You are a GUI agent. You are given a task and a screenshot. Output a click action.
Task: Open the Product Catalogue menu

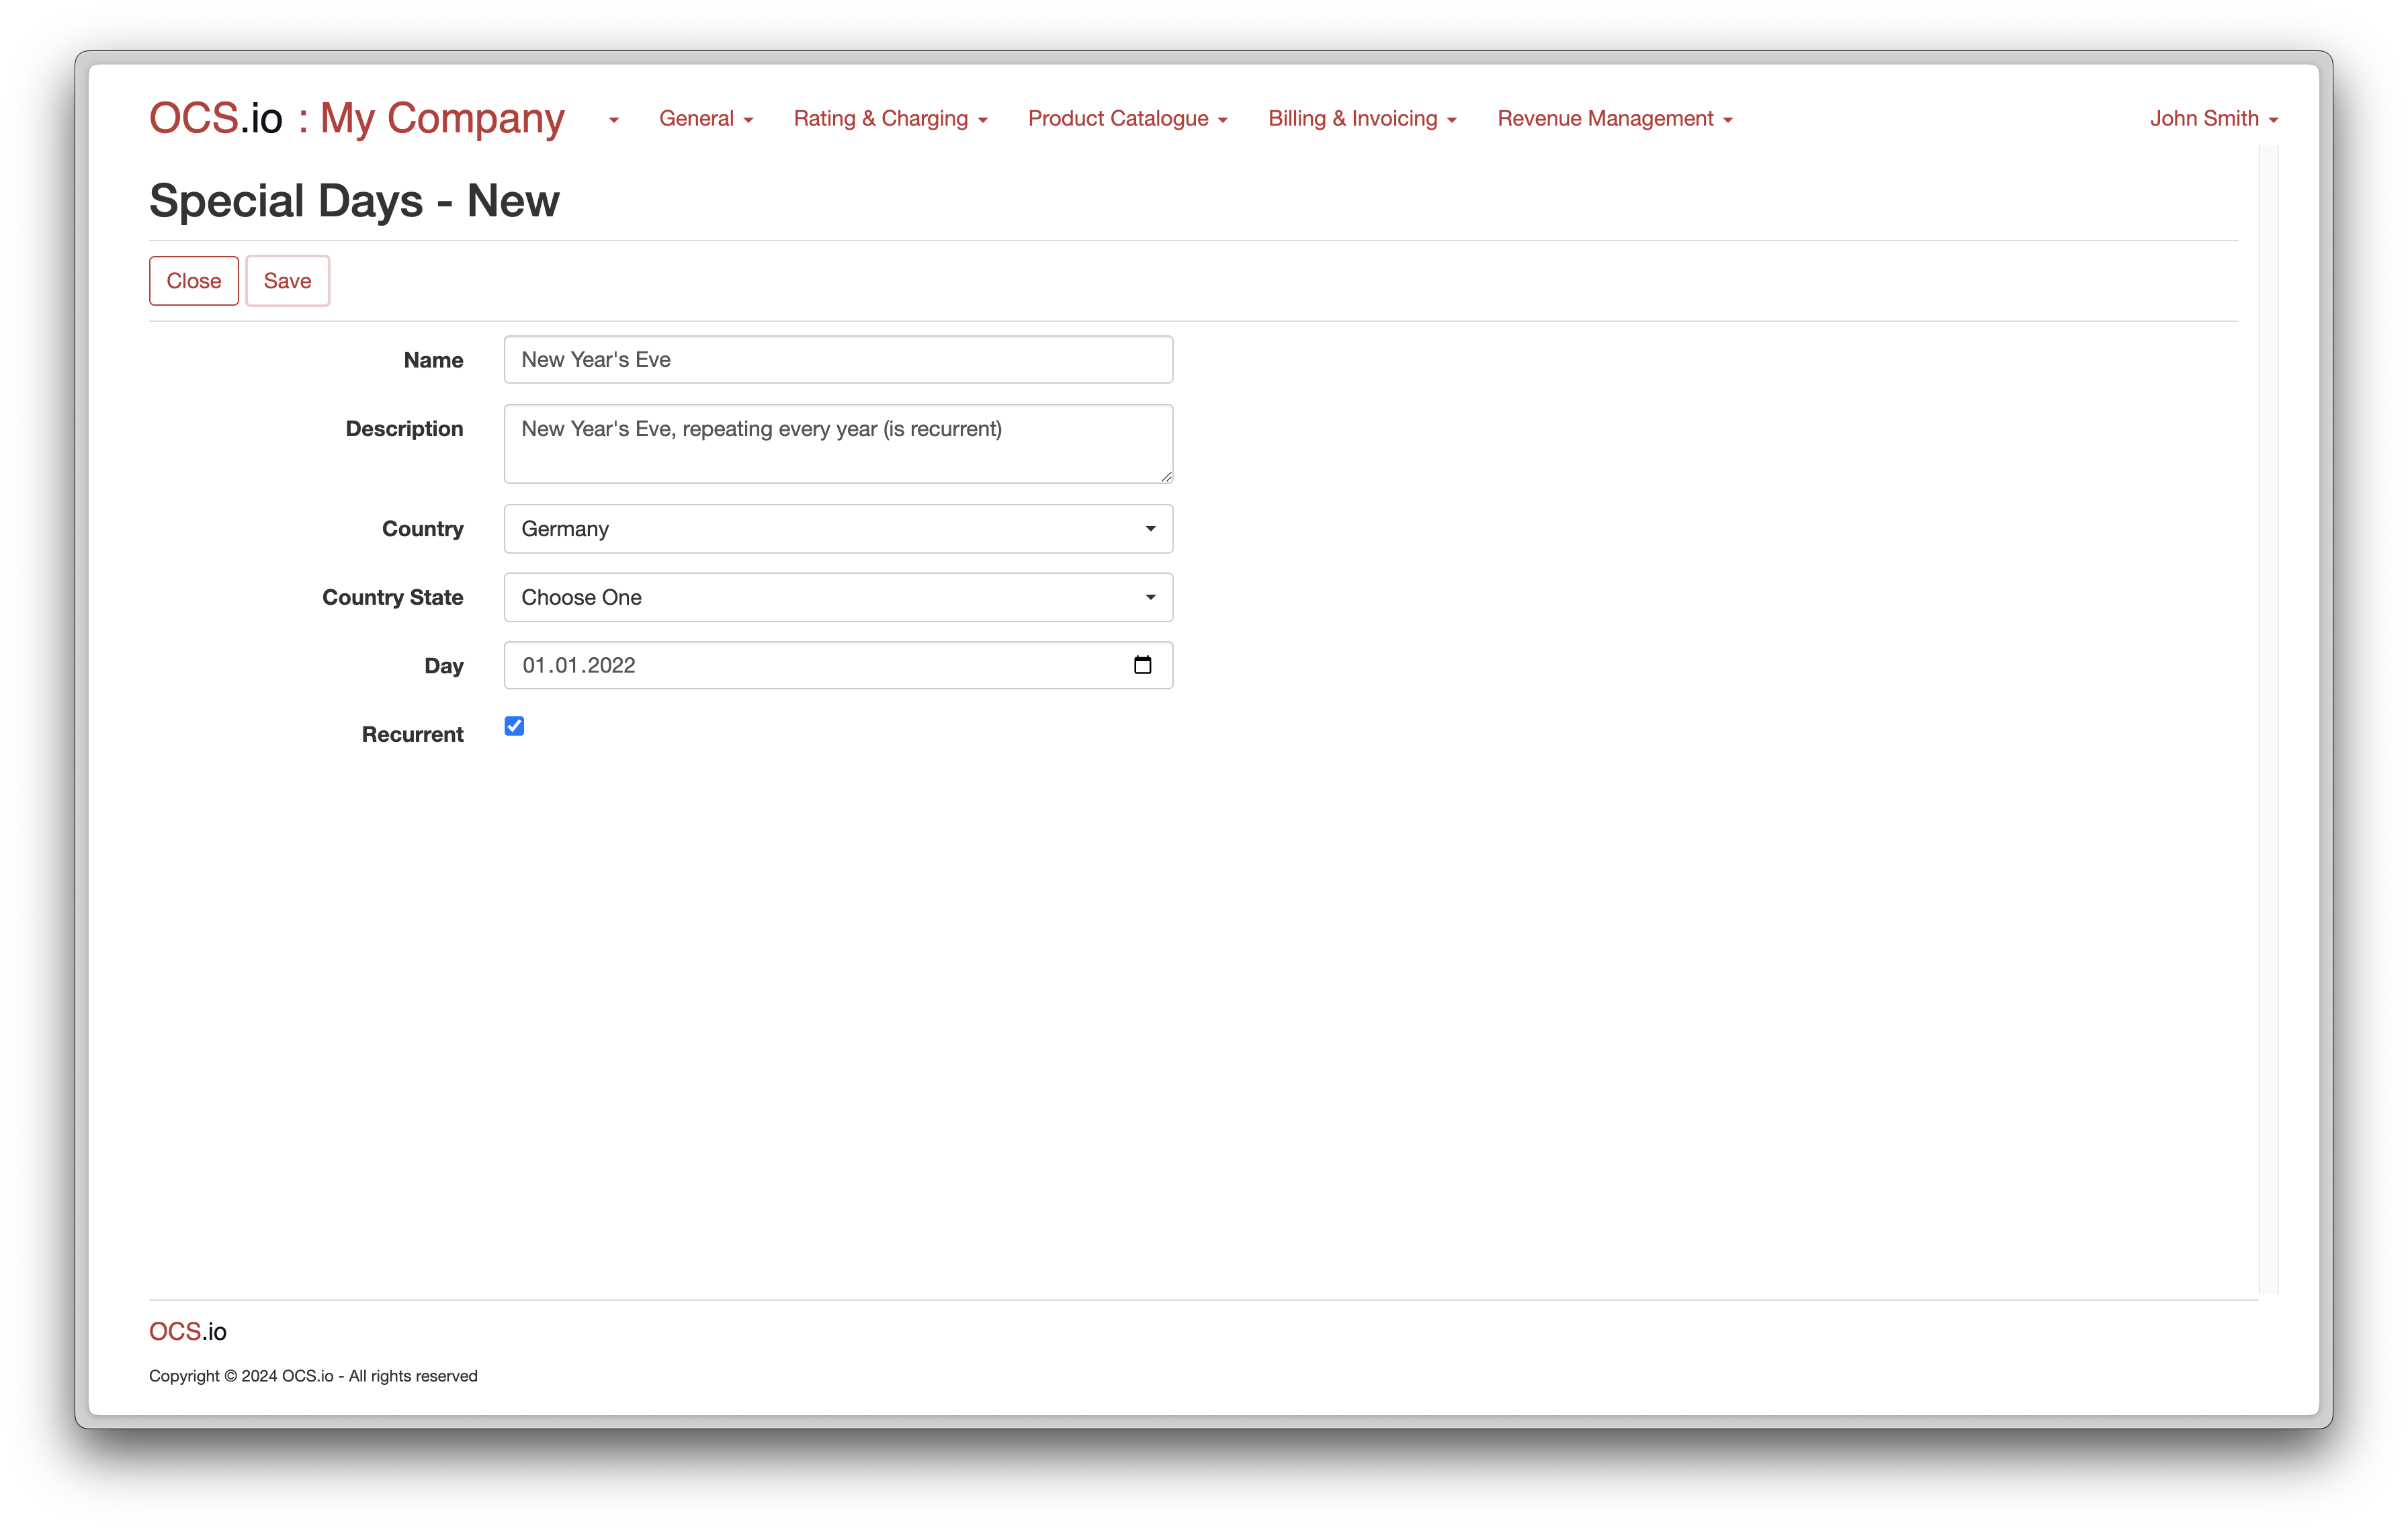point(1127,118)
